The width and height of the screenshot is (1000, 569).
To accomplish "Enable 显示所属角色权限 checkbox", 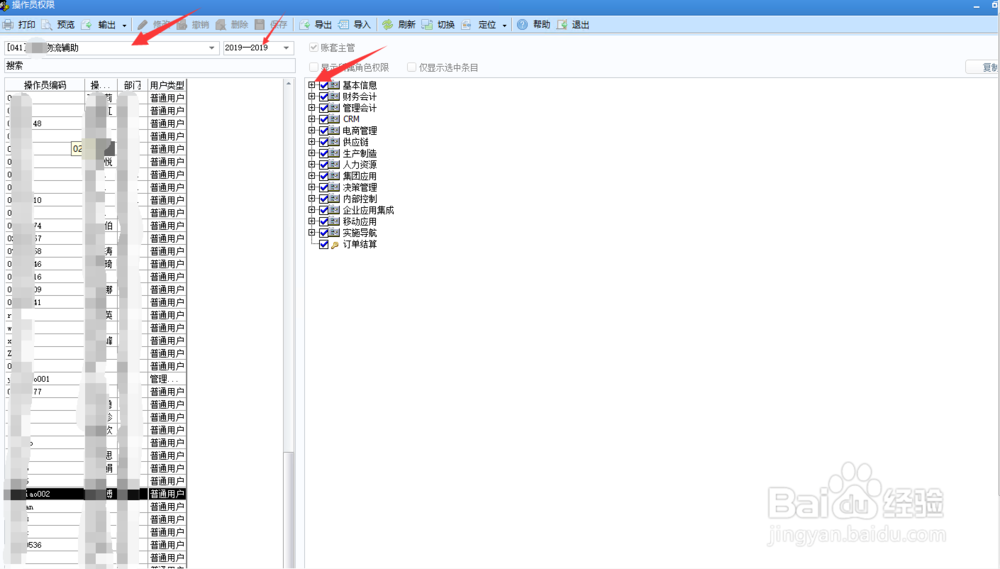I will coord(314,67).
